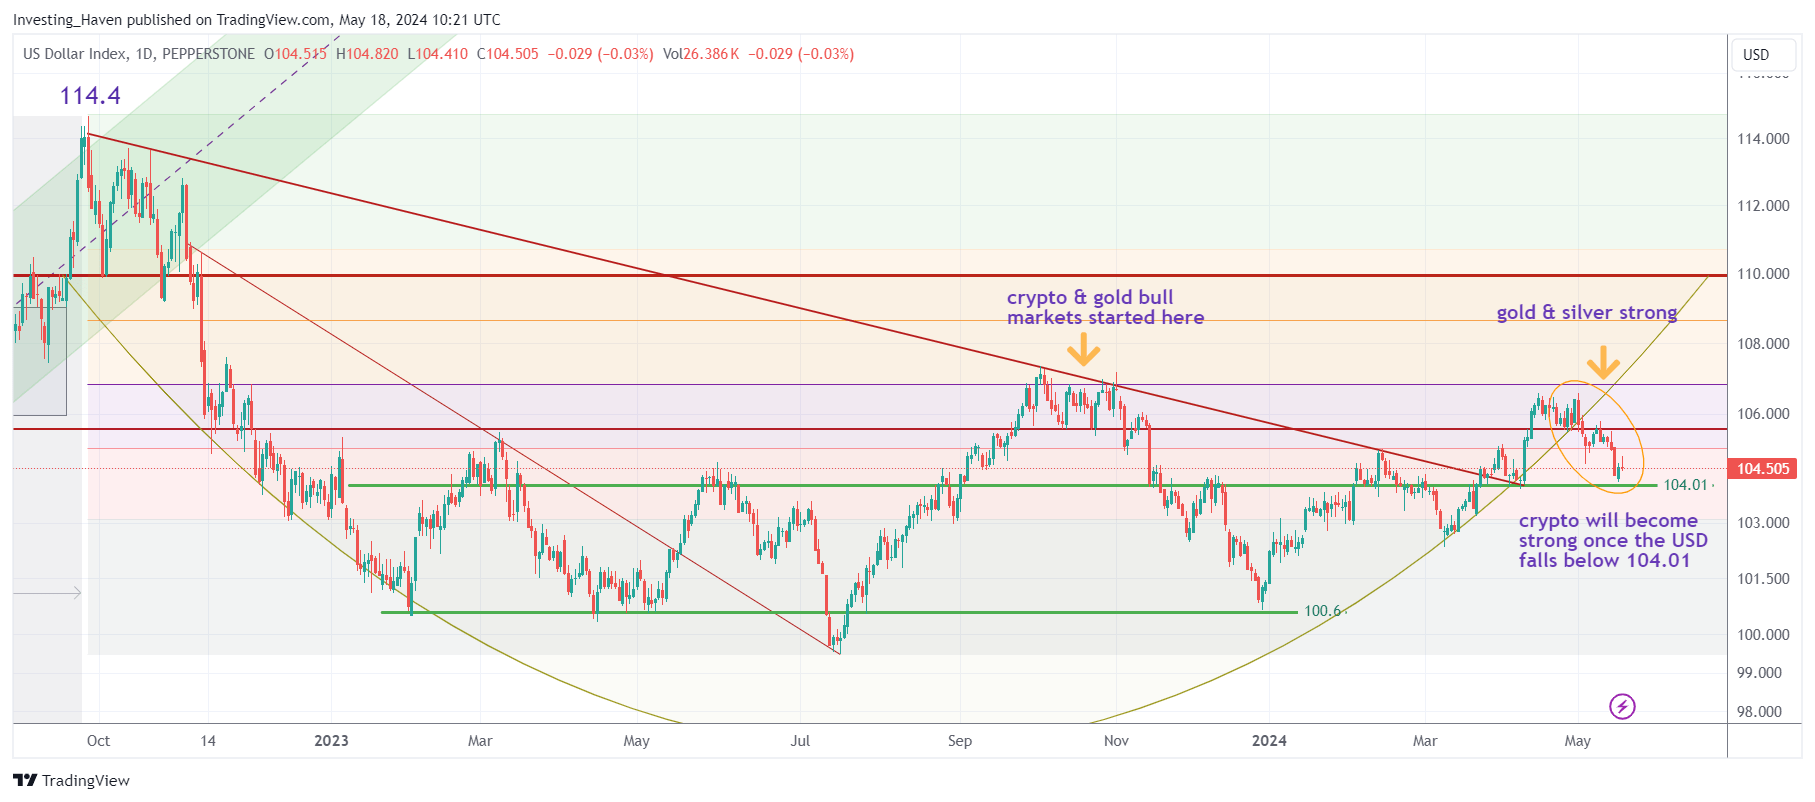Click the 108.000 price axis value

point(1763,344)
